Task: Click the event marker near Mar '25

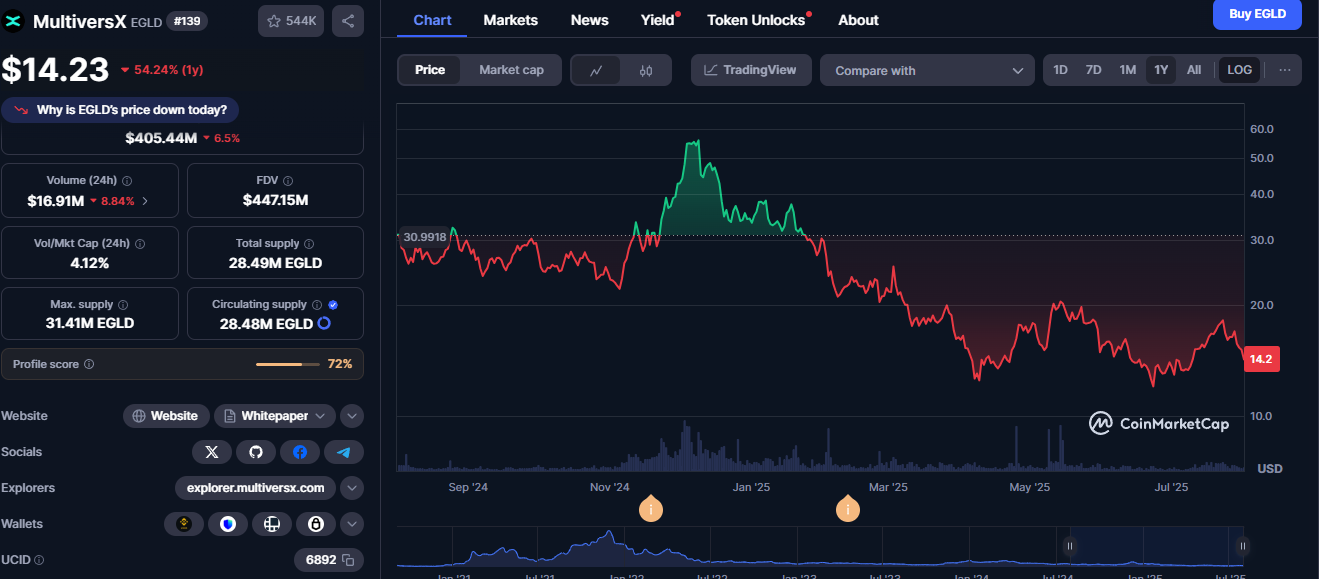Action: click(848, 509)
